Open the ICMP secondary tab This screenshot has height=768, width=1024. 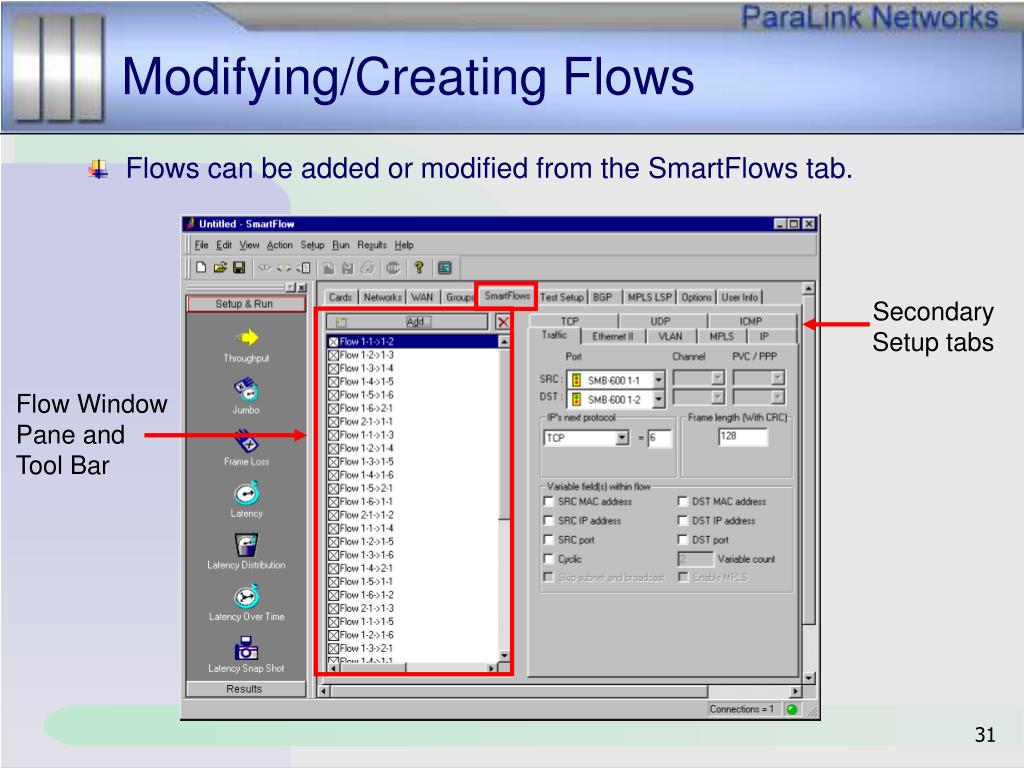pos(751,321)
